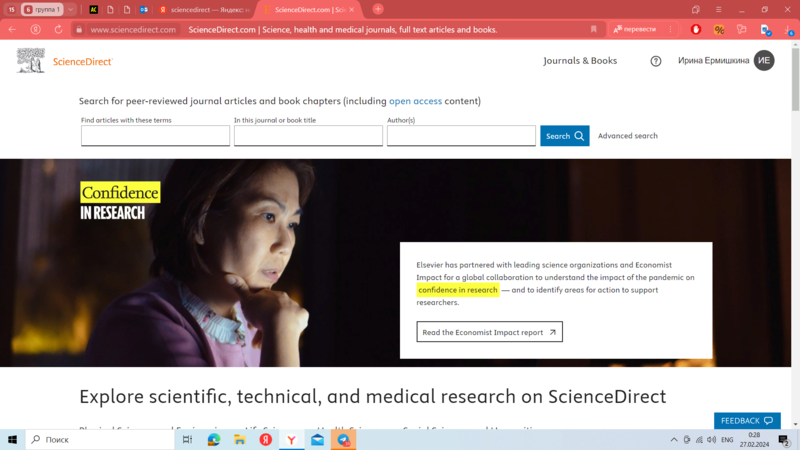Follow the open access link

coord(415,101)
